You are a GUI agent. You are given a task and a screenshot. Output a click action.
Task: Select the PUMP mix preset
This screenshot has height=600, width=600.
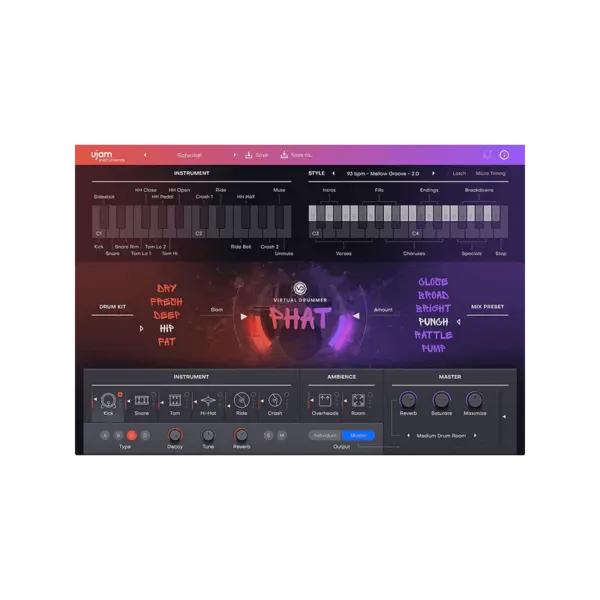(x=433, y=348)
